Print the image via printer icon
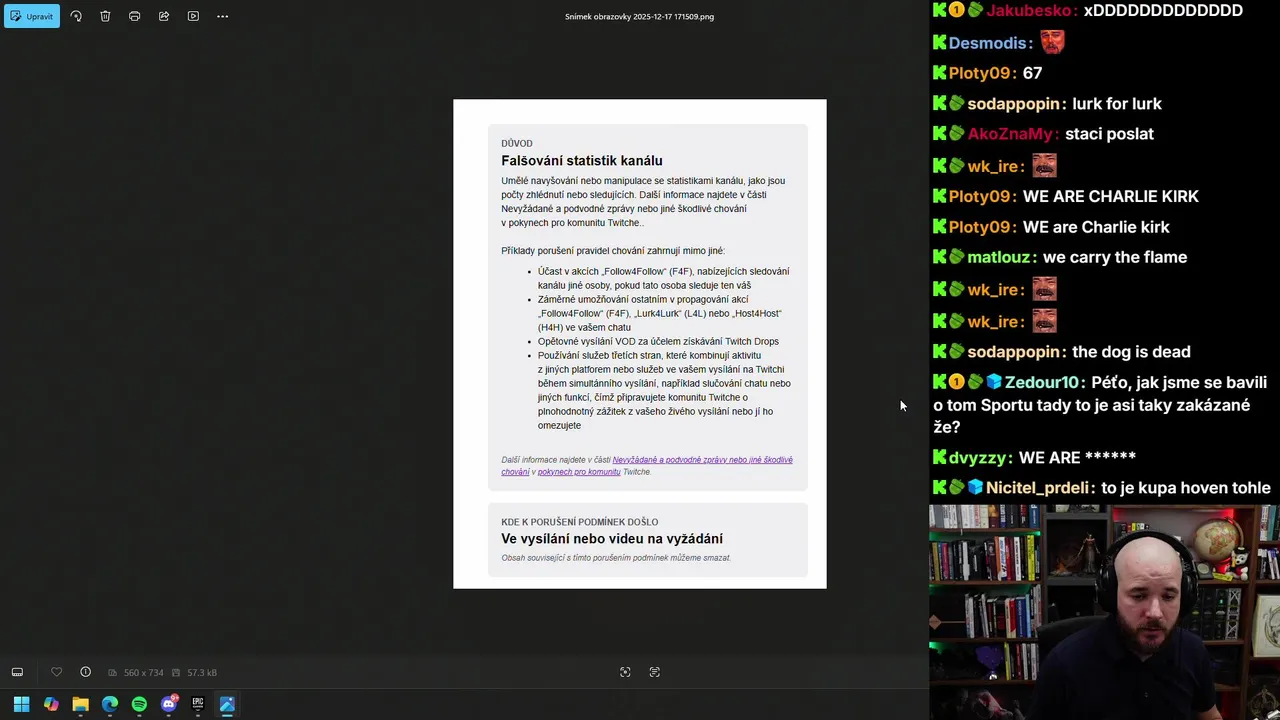The width and height of the screenshot is (1280, 720). (x=134, y=16)
